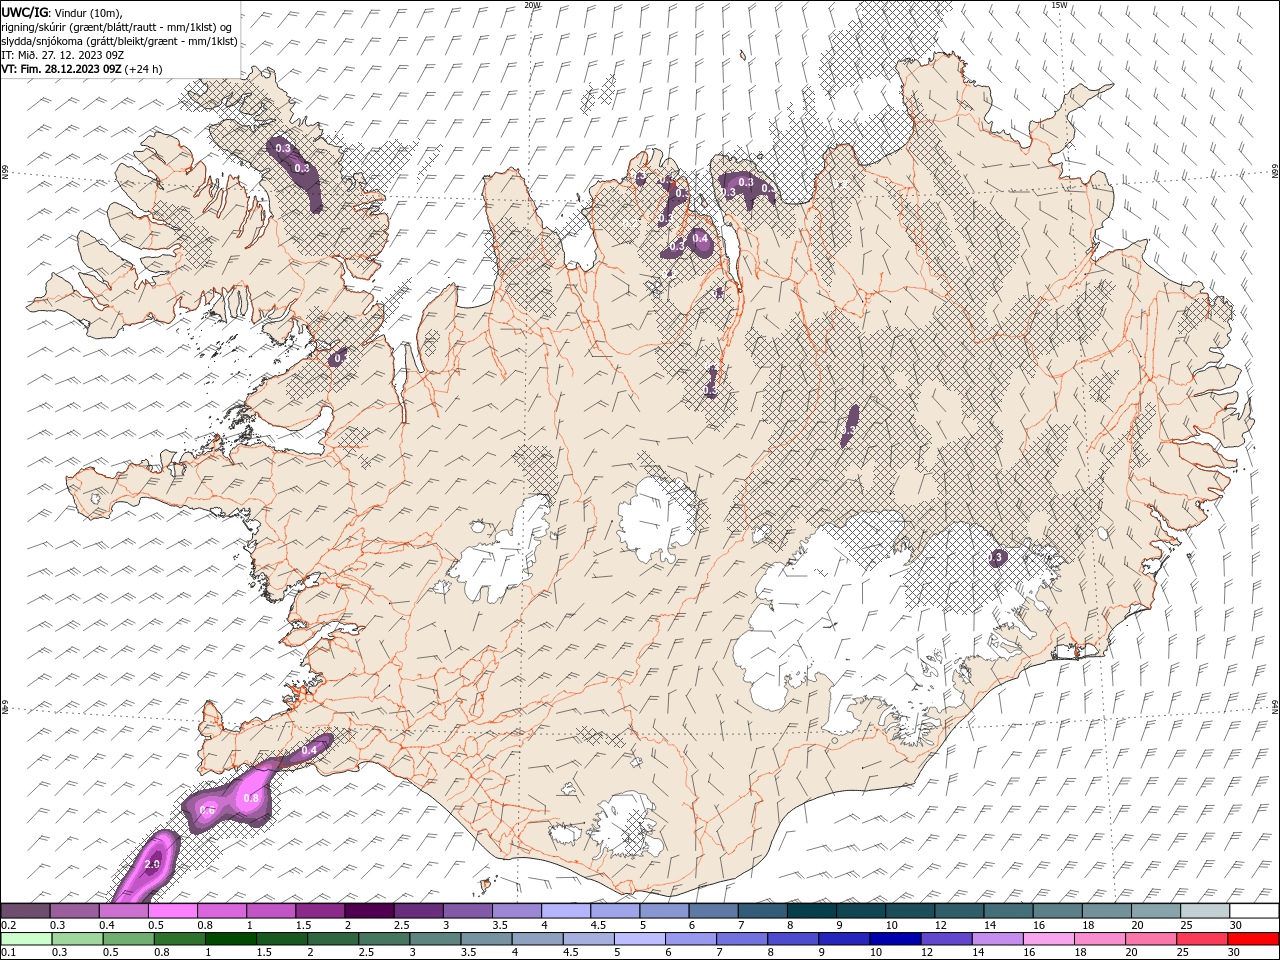1280x960 pixels.
Task: Pick the darkest purple 2 snow-scale swatch
Action: coord(369,911)
